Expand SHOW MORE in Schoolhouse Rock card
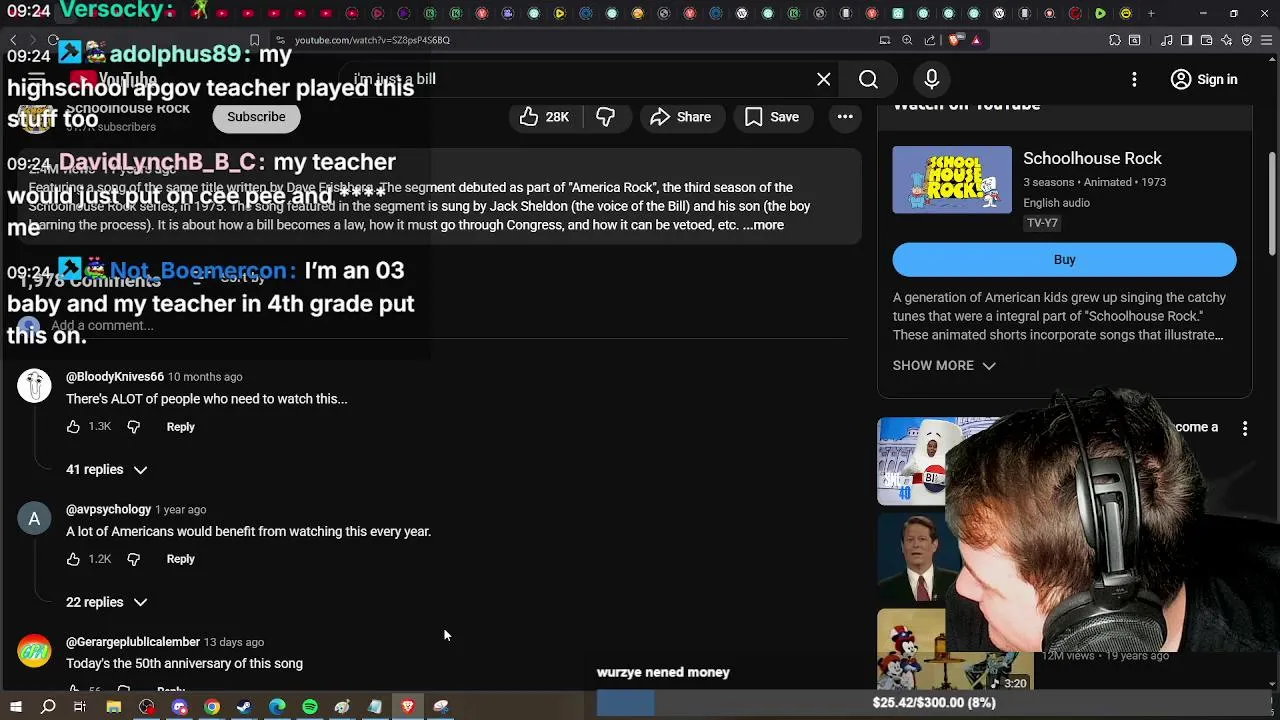The image size is (1280, 720). point(944,366)
